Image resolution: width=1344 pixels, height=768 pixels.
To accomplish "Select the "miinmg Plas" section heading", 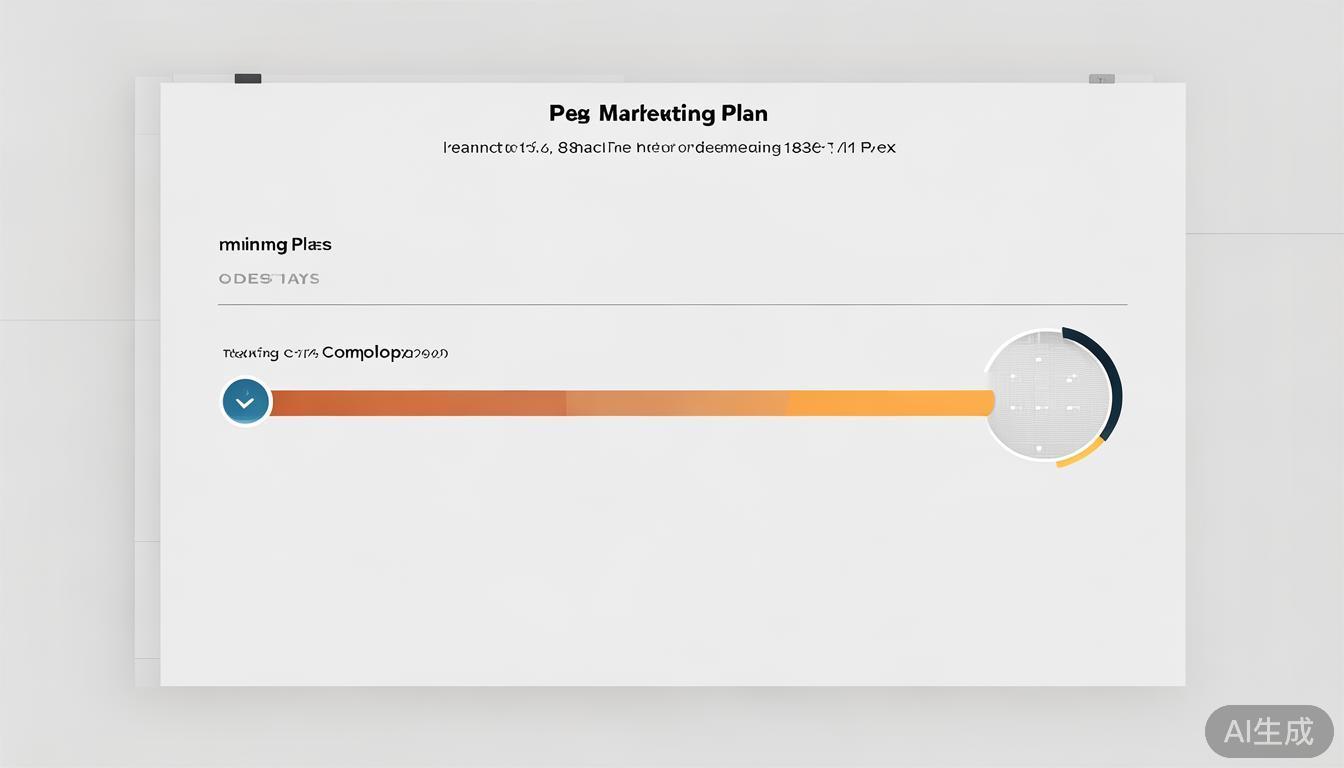I will (x=275, y=244).
